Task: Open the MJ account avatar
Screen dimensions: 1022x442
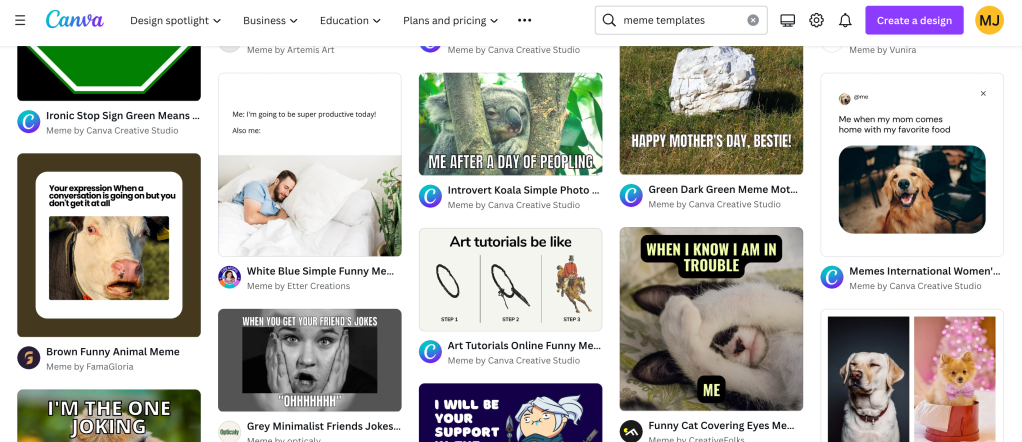Action: (989, 20)
